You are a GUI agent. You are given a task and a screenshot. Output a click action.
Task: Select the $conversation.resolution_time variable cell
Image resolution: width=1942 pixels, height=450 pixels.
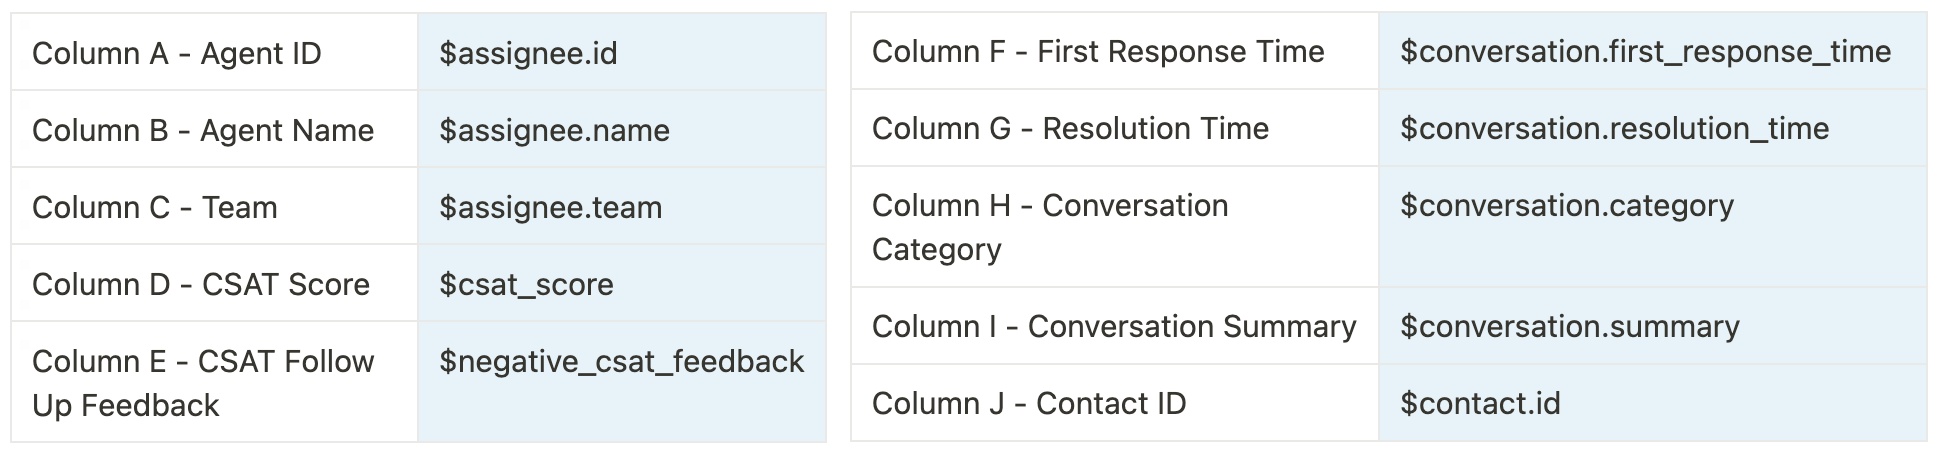1614,128
